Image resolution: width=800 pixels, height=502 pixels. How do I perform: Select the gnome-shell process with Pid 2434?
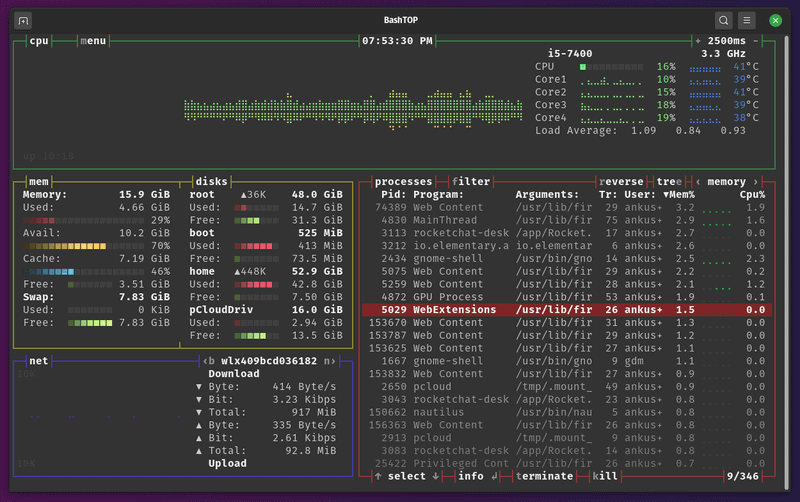(566, 259)
